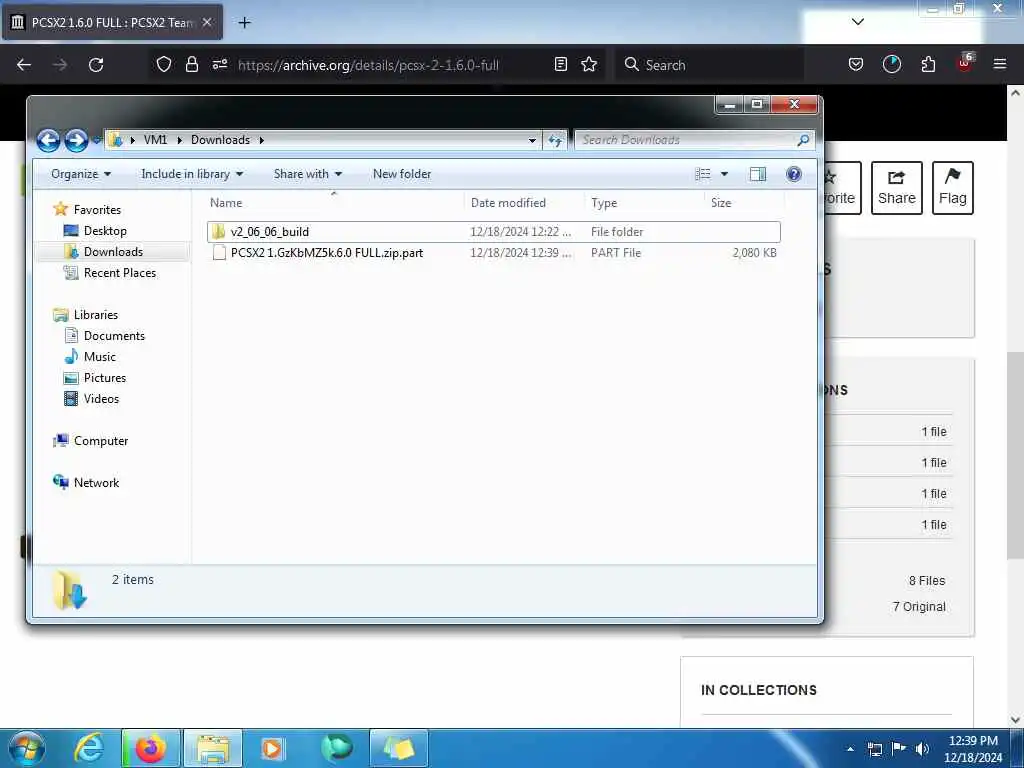Open Firefox tracking protection shield
Image resolution: width=1024 pixels, height=768 pixels.
pos(164,64)
